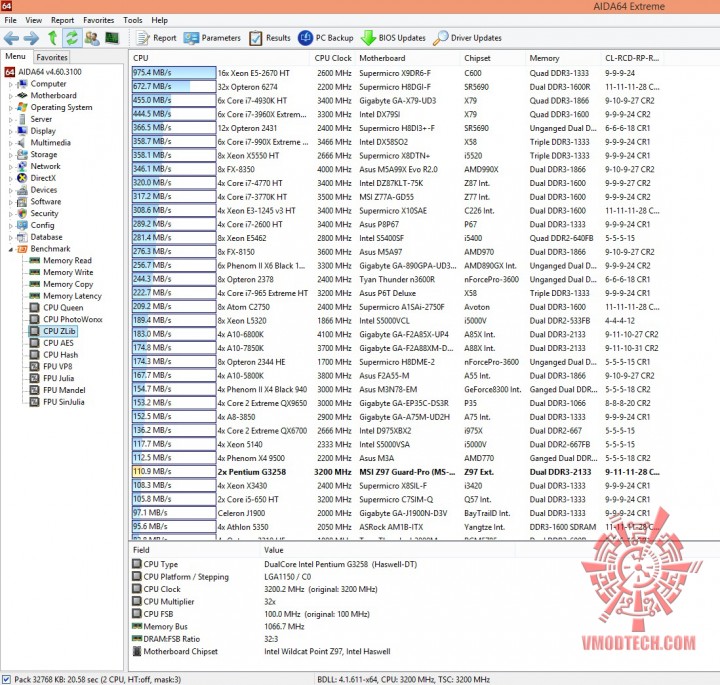Screen dimensions: 720x685
Task: Select the 8x FX-8350 result row
Action: click(x=396, y=169)
